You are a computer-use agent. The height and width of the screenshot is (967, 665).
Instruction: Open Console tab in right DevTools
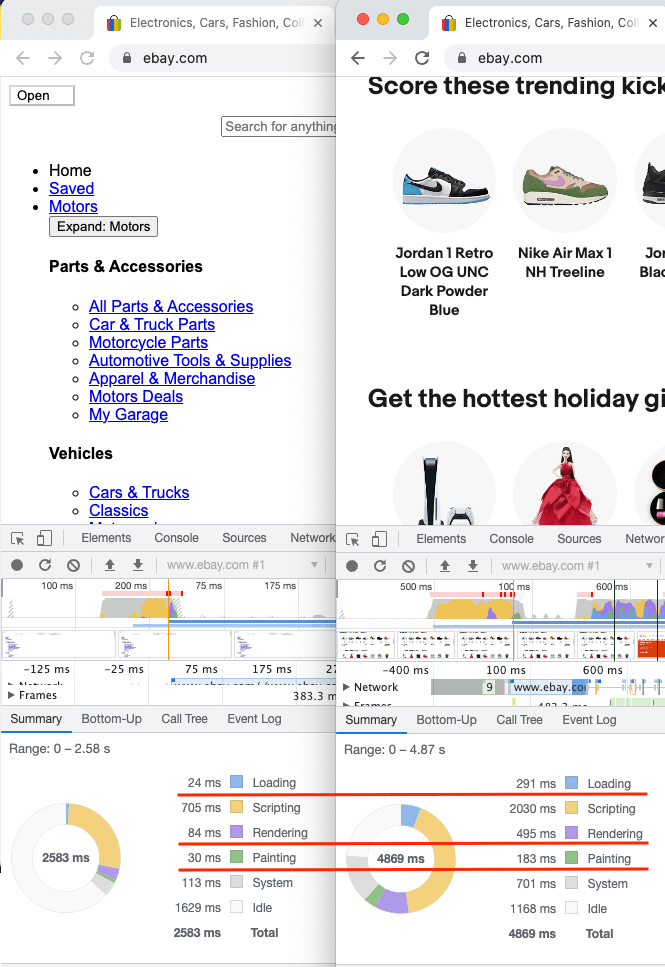511,539
